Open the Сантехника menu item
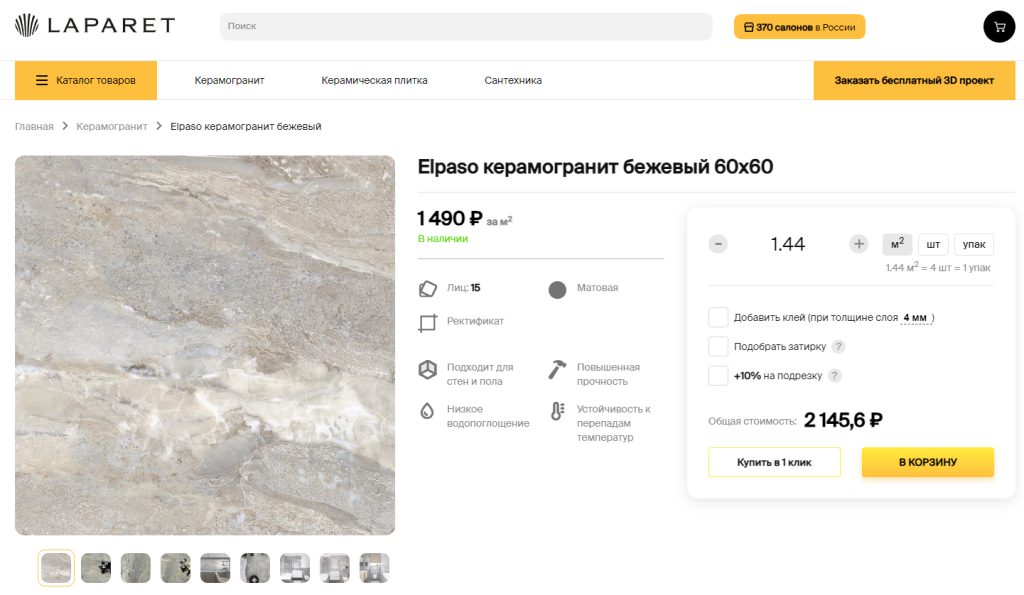Viewport: 1024px width, 595px height. (x=513, y=80)
